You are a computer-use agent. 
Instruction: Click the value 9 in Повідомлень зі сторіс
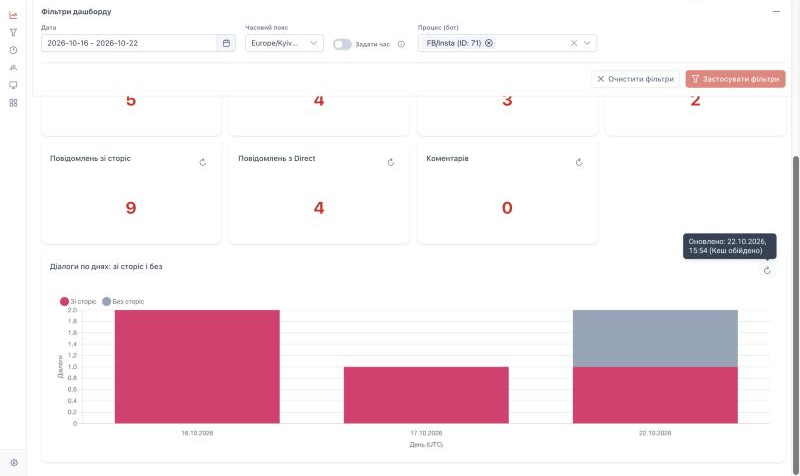tap(131, 208)
